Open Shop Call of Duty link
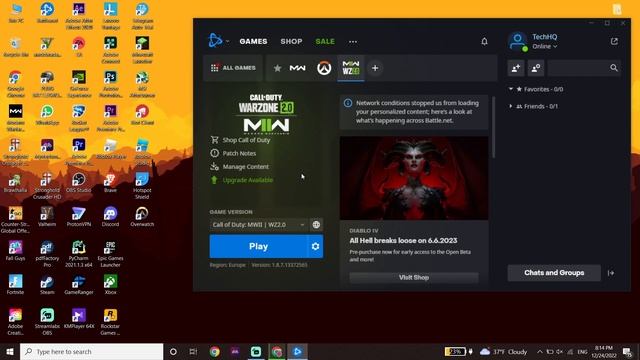The height and width of the screenshot is (360, 640). 240,140
